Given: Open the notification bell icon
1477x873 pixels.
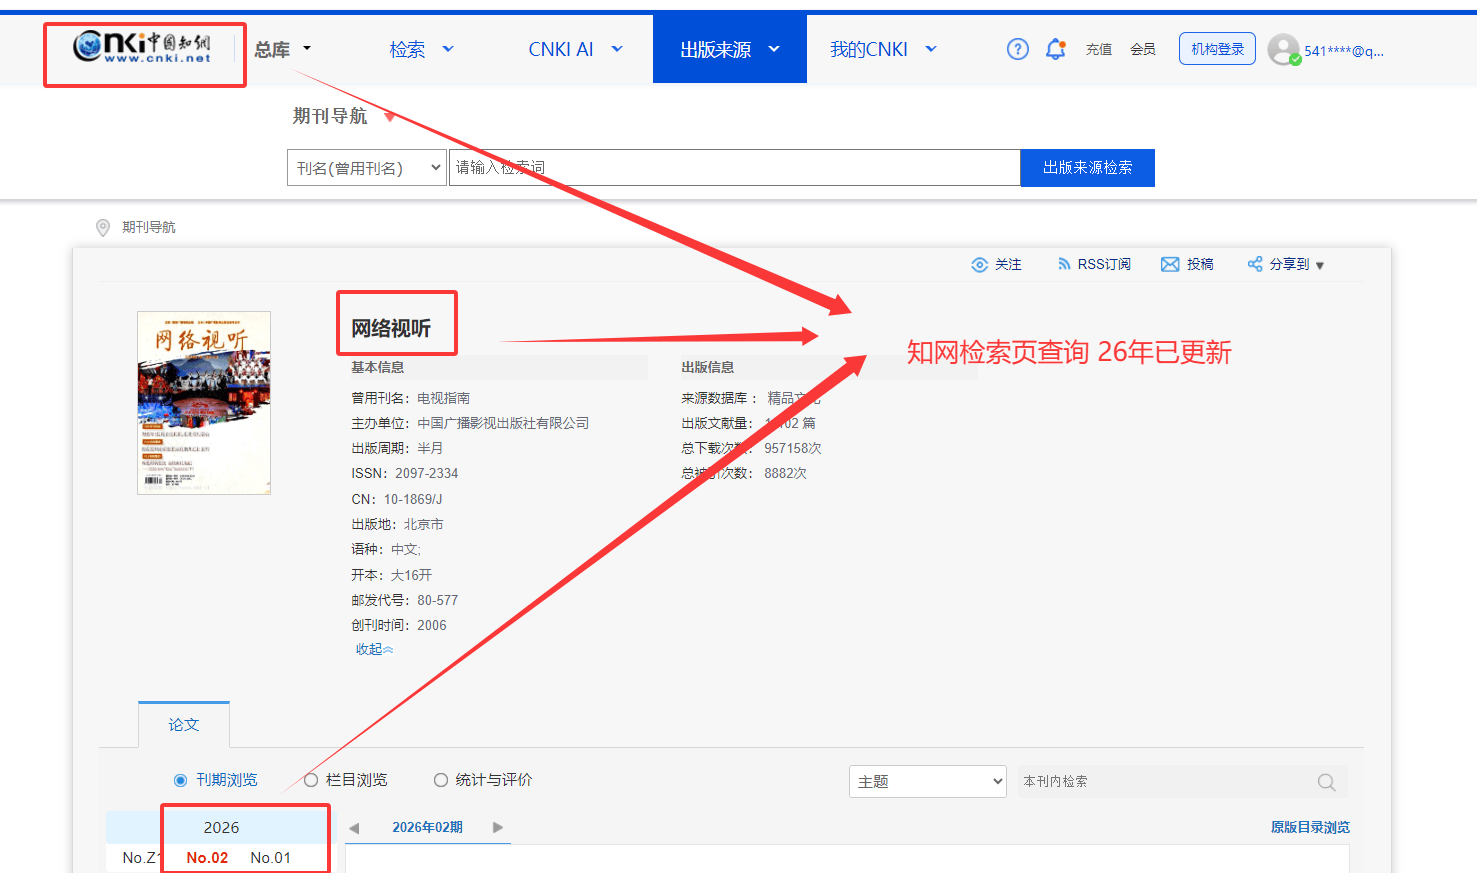Looking at the screenshot, I should click(x=1055, y=49).
